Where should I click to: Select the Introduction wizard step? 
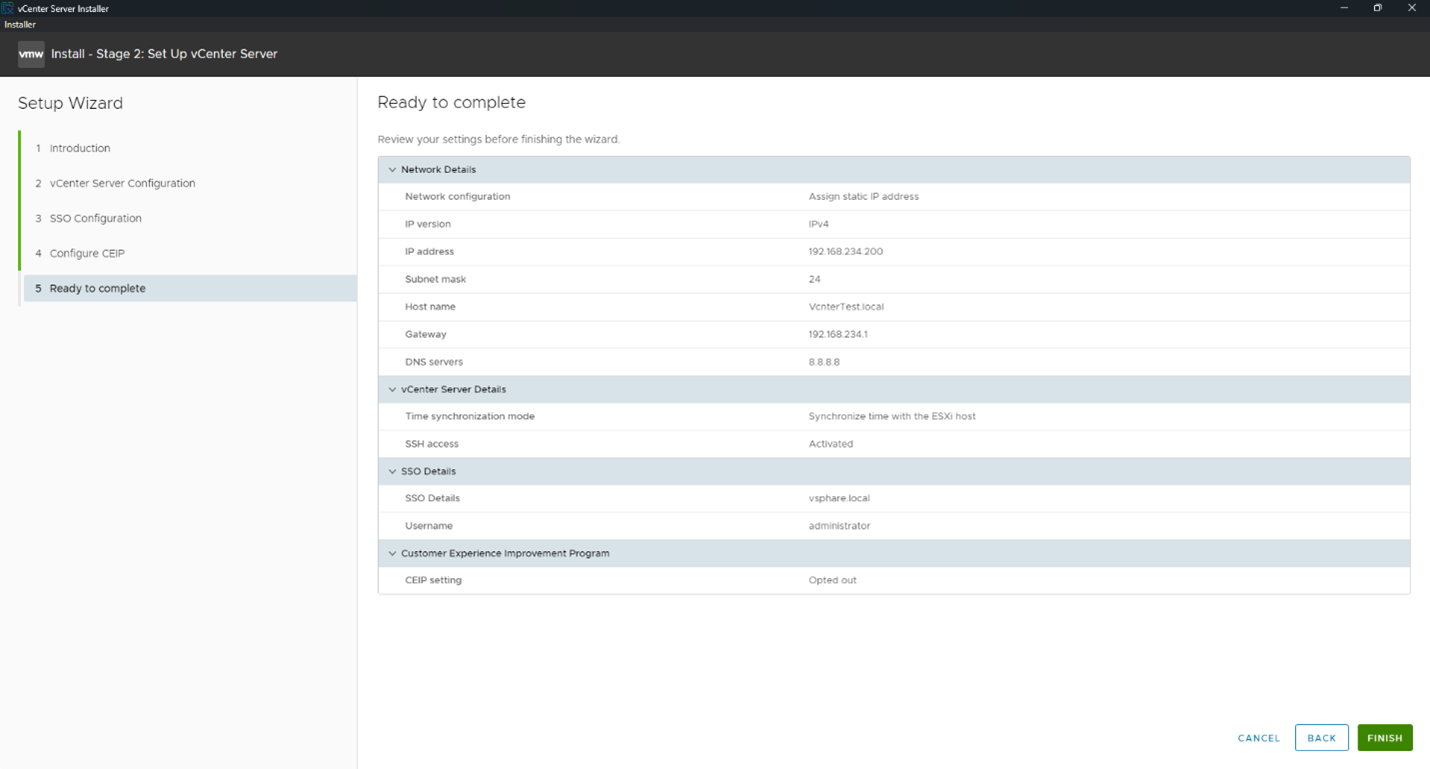79,147
